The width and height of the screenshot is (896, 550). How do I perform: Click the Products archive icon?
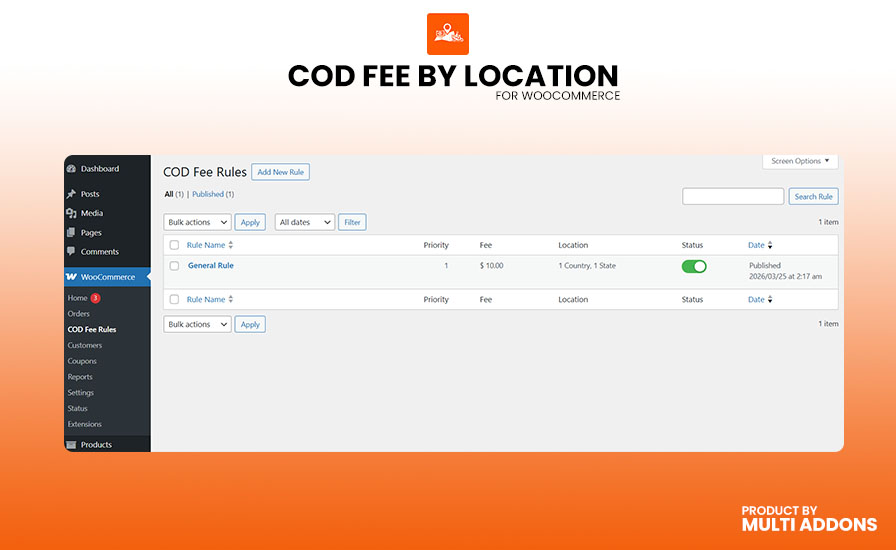pyautogui.click(x=71, y=445)
